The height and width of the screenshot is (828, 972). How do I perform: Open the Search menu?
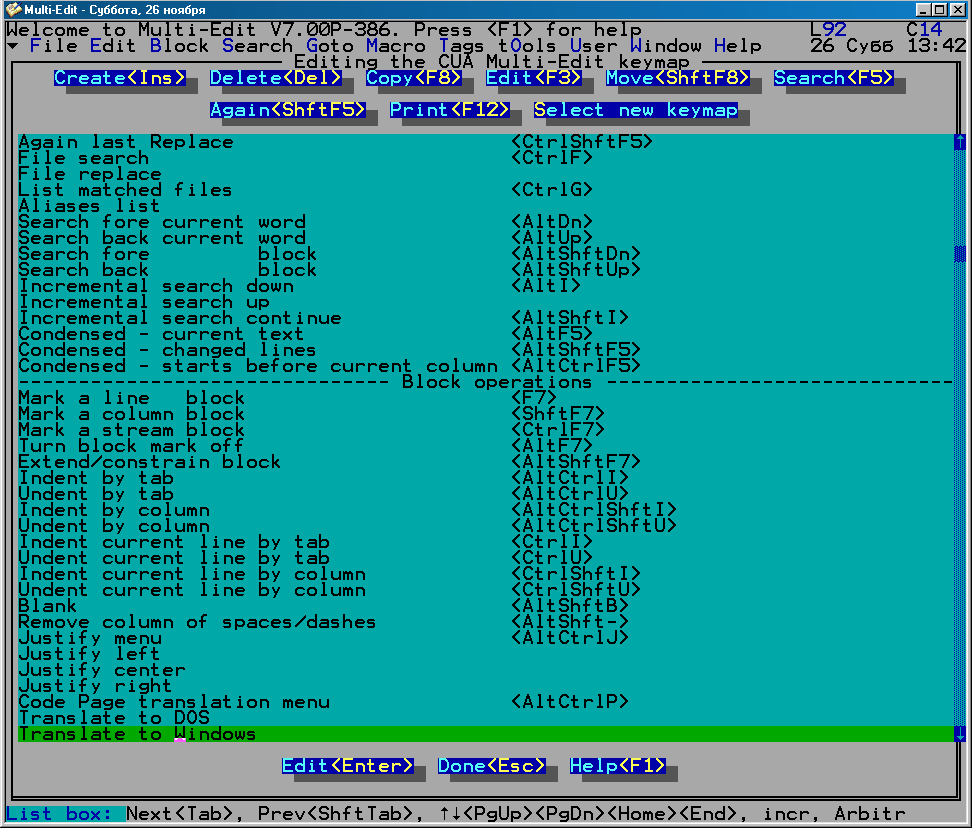click(x=257, y=46)
